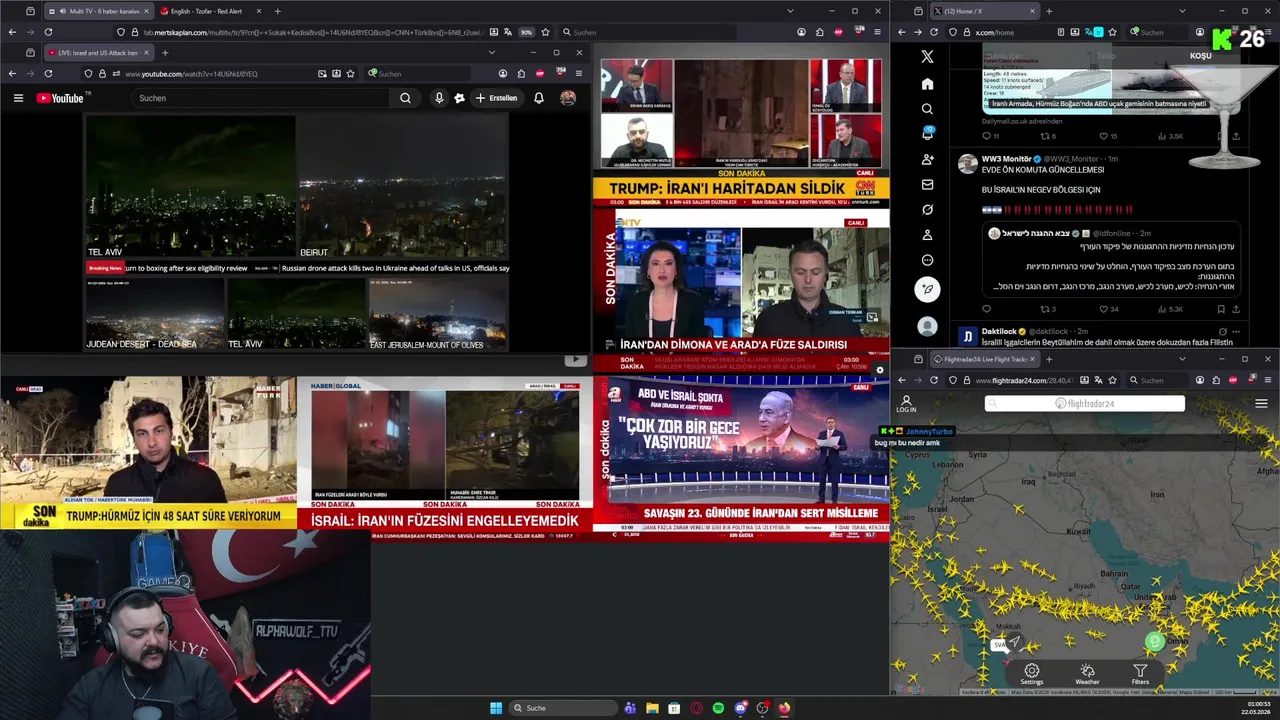Click the YouTube search magnifier button
Image resolution: width=1280 pixels, height=720 pixels.
point(405,98)
